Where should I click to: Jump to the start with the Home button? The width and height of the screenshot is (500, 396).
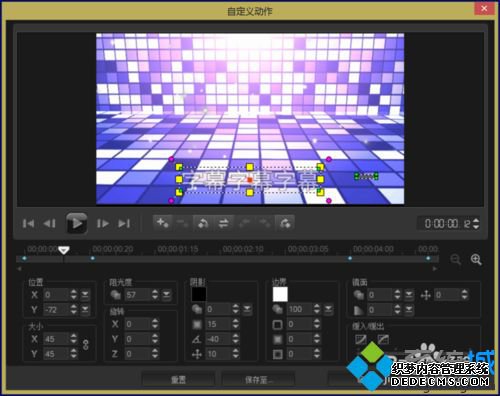tap(28, 223)
